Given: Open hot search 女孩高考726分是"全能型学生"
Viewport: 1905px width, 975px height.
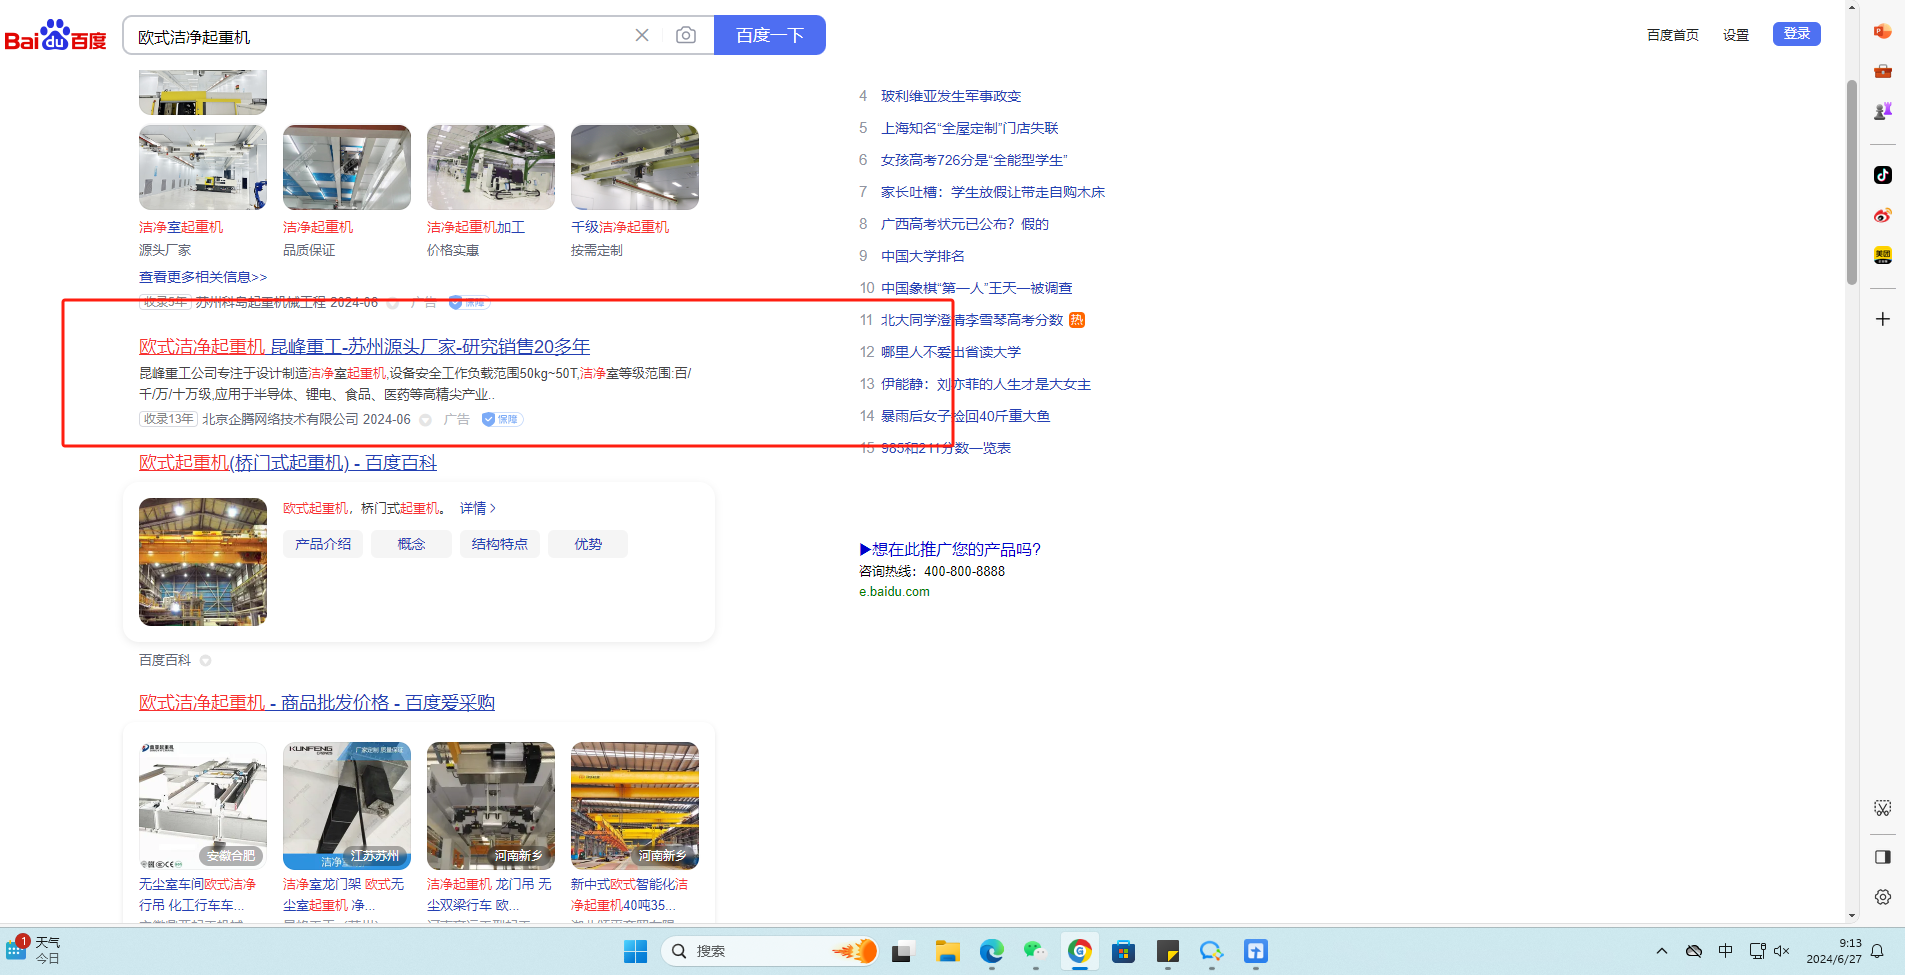Looking at the screenshot, I should tap(974, 160).
